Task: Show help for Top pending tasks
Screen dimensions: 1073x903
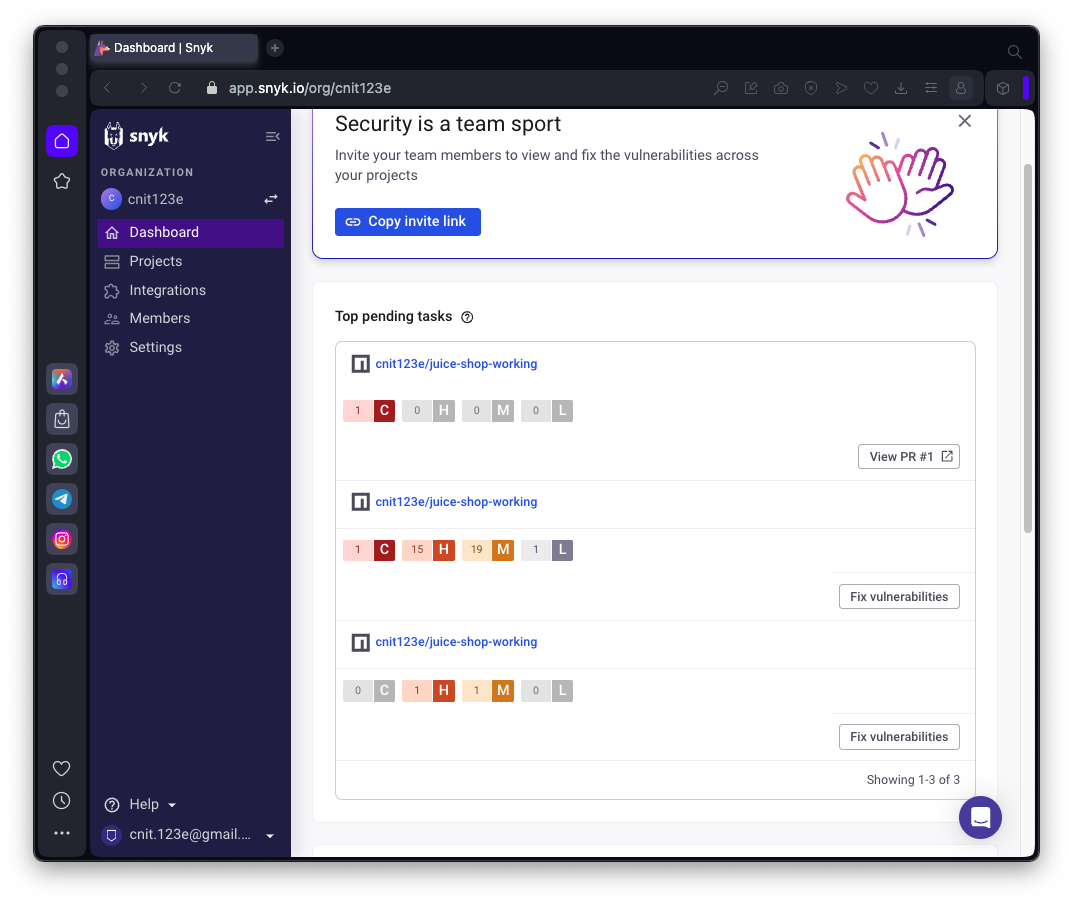Action: pyautogui.click(x=467, y=317)
